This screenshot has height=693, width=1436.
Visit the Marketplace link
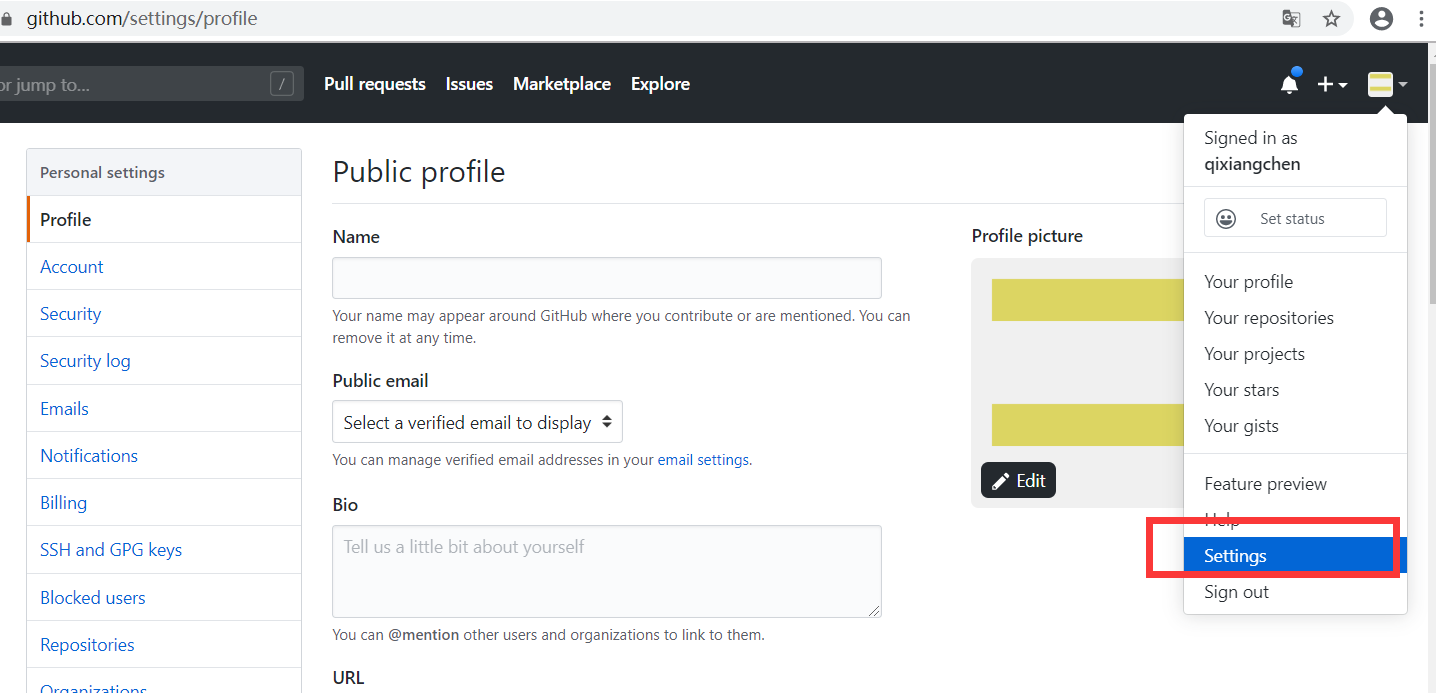pyautogui.click(x=562, y=84)
